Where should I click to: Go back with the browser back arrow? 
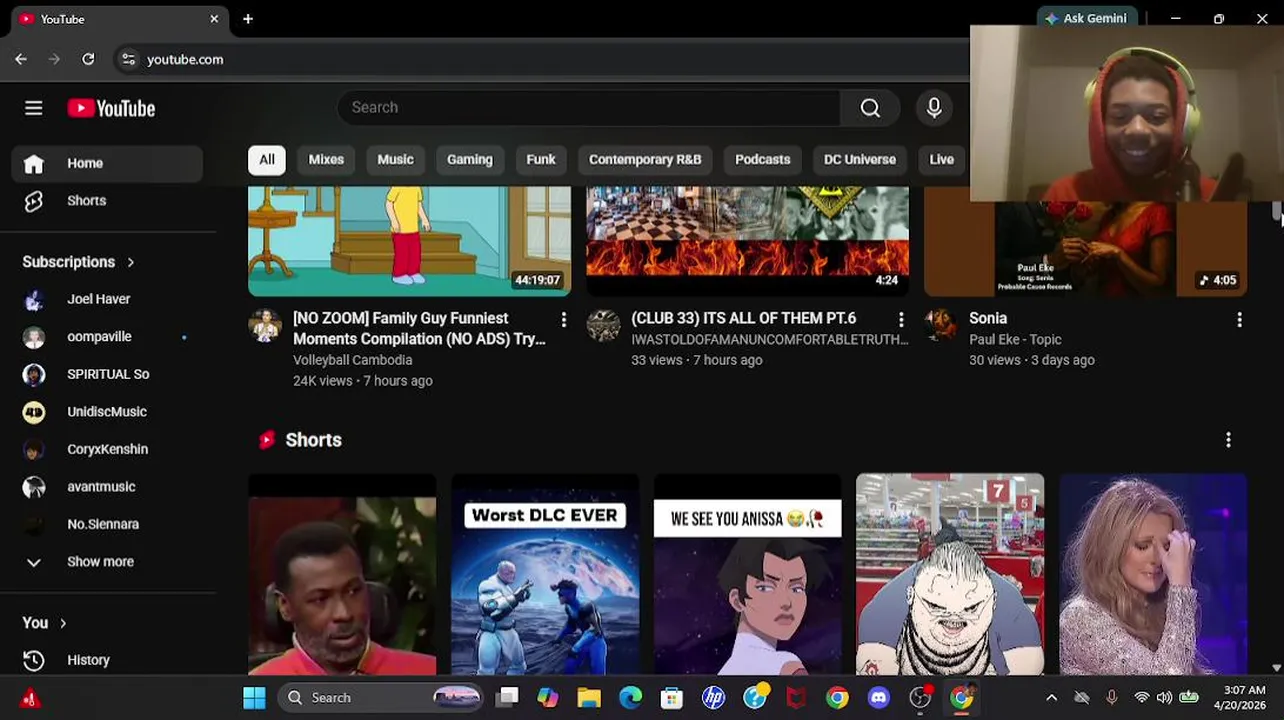(21, 59)
